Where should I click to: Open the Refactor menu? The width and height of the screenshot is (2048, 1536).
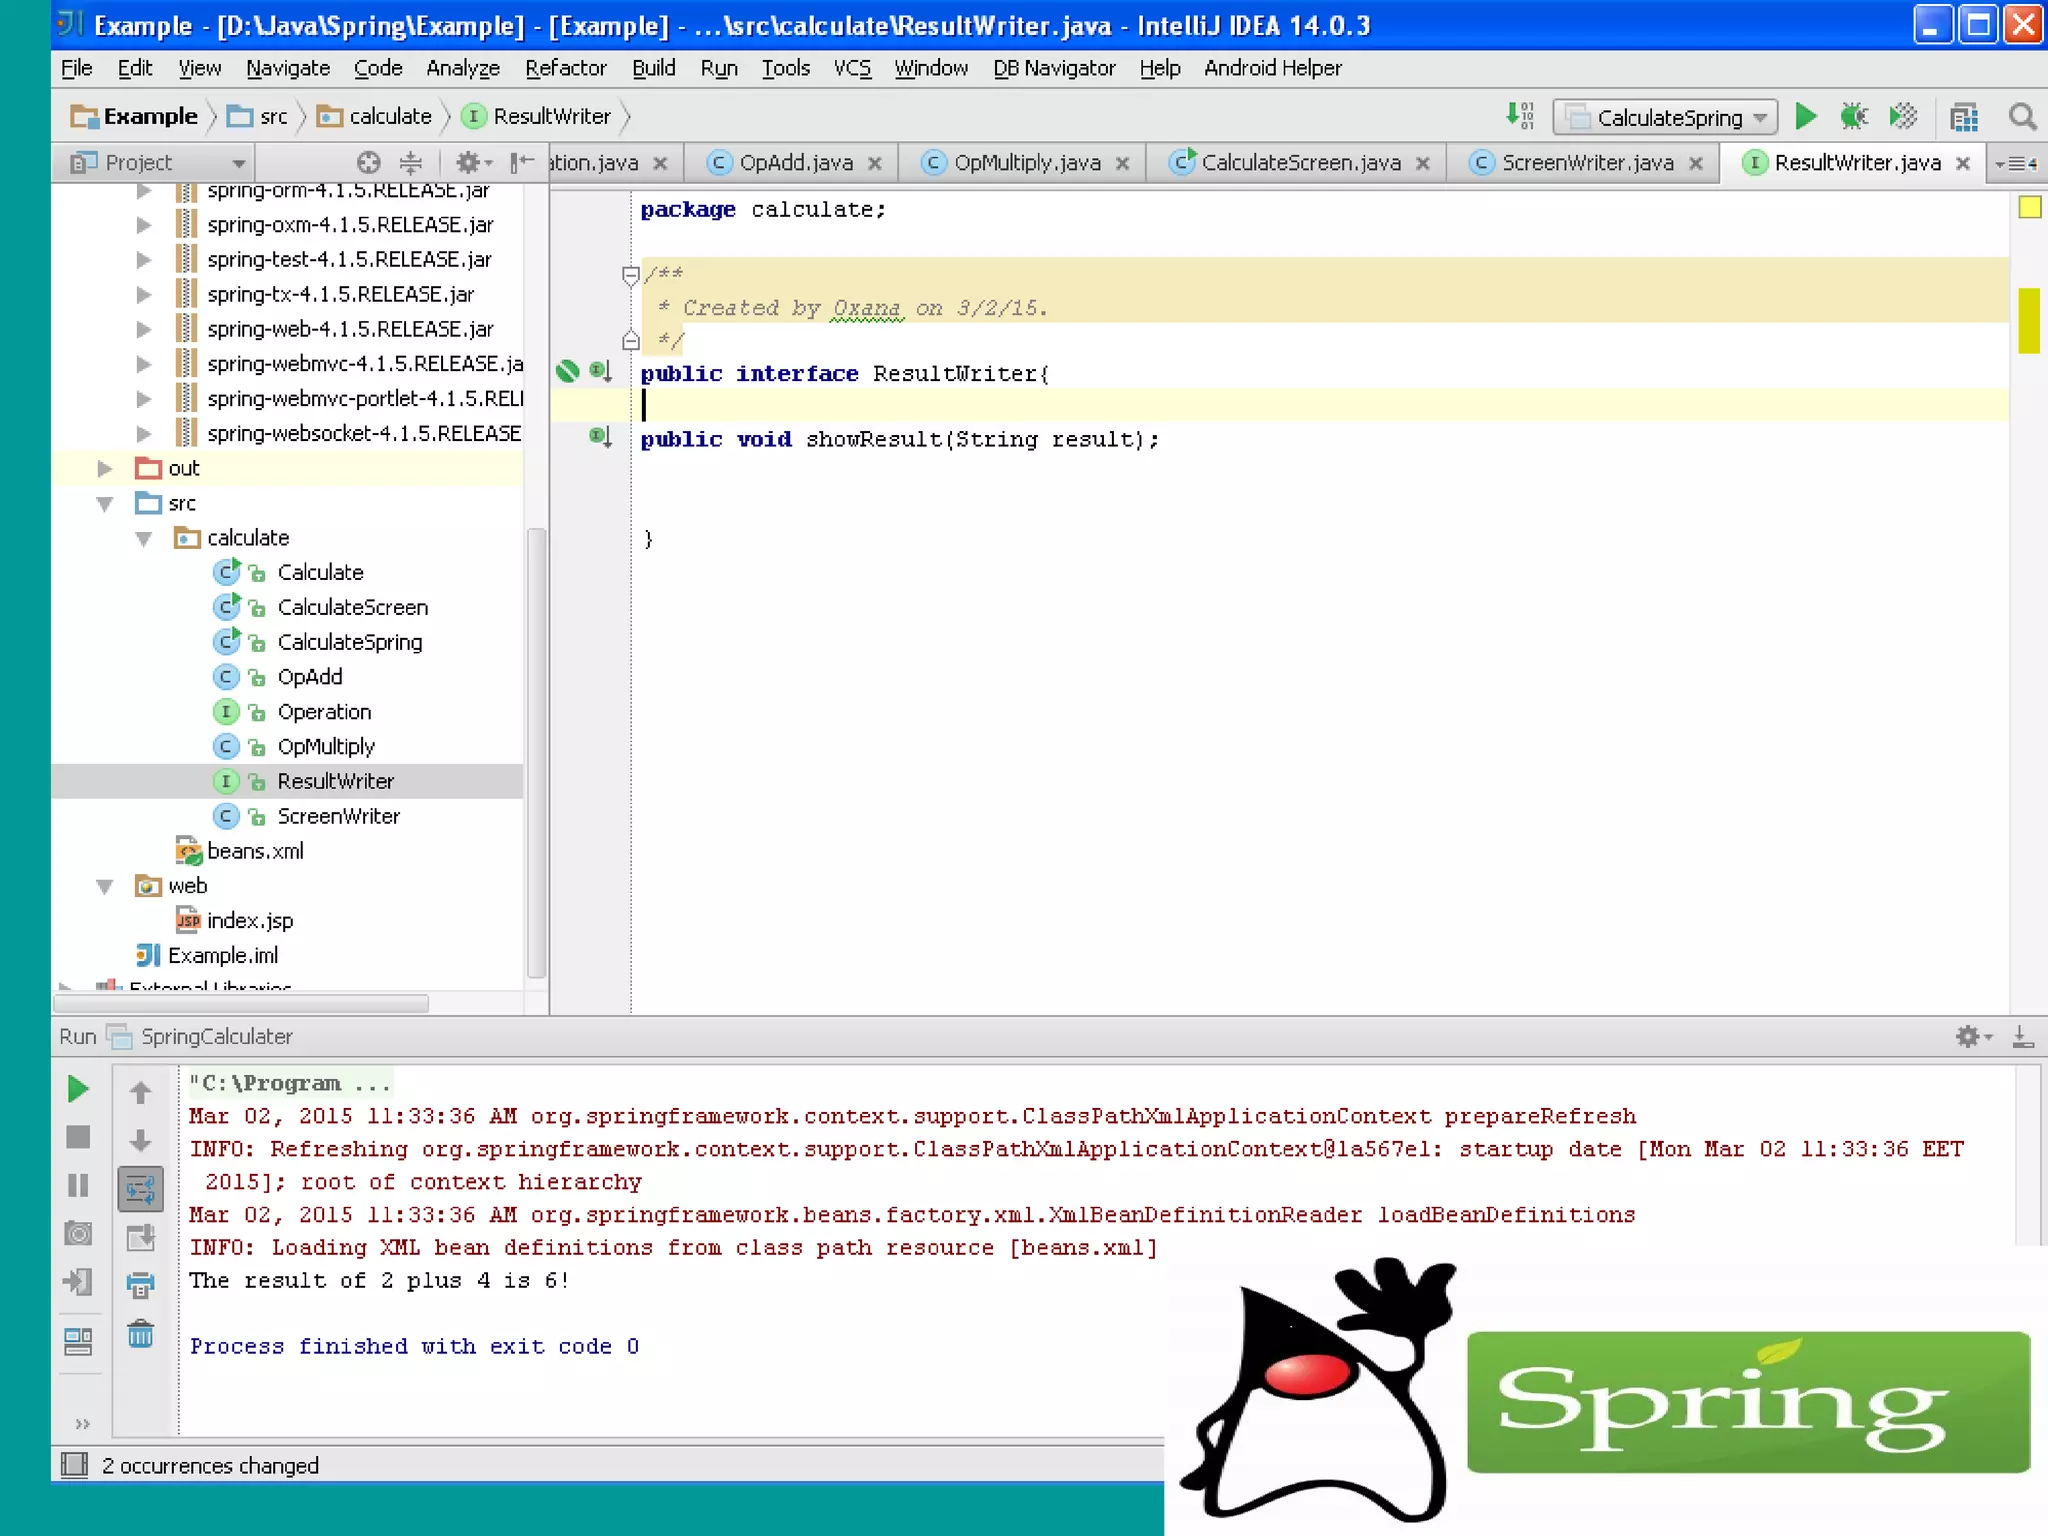[x=565, y=68]
